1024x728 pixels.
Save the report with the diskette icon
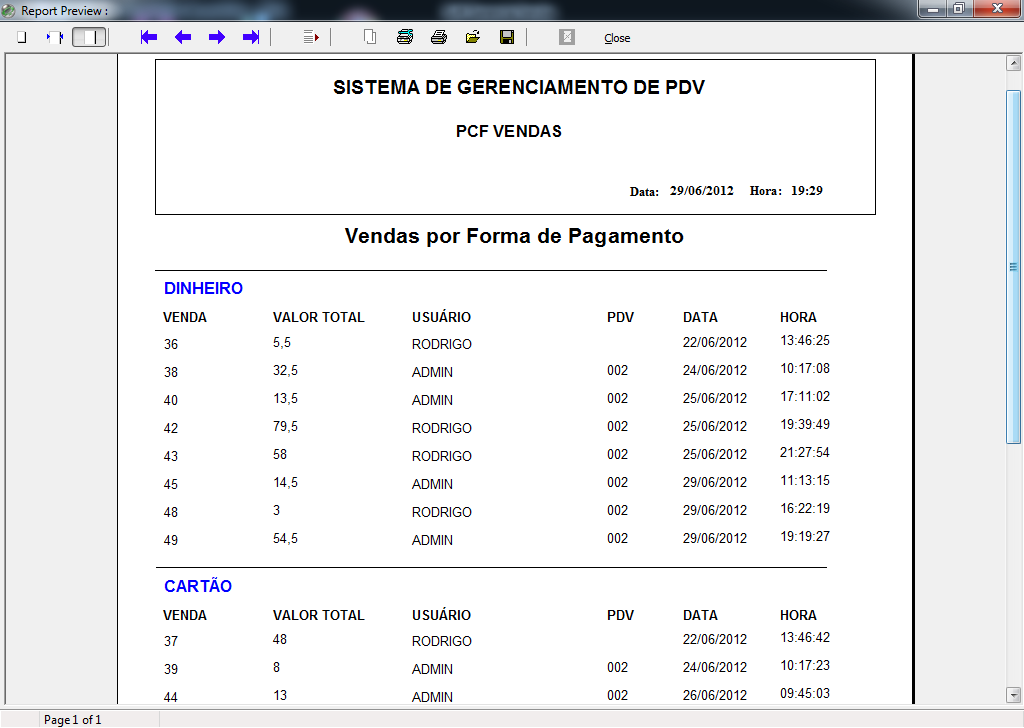tap(507, 36)
